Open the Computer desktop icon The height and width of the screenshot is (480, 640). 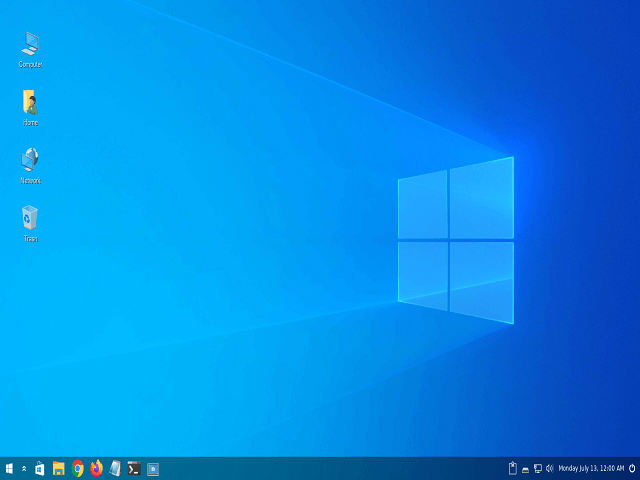[x=30, y=44]
